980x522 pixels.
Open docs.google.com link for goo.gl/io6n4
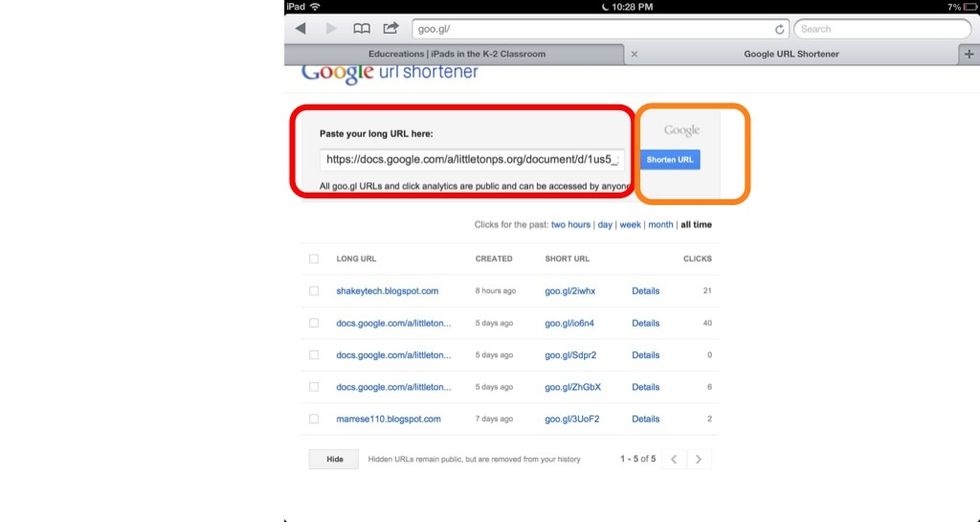pos(393,323)
